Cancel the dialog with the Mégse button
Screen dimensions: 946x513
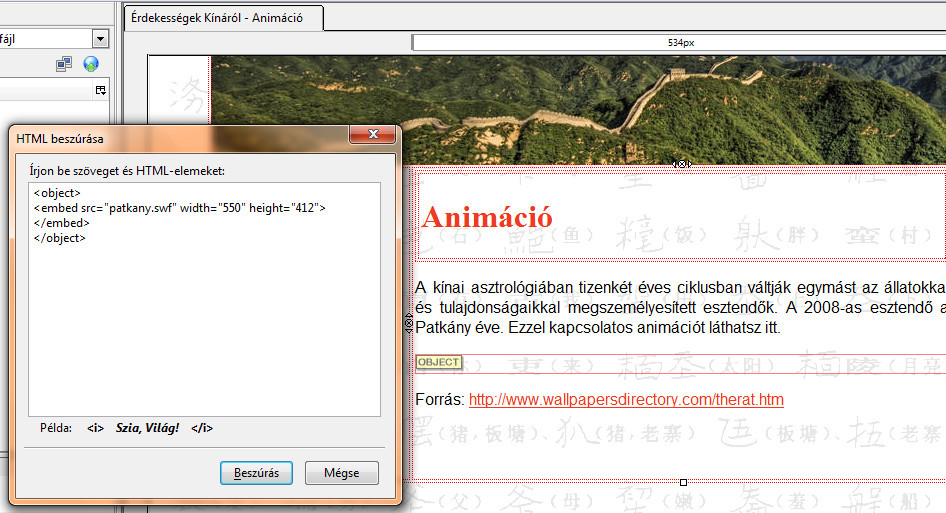point(341,473)
